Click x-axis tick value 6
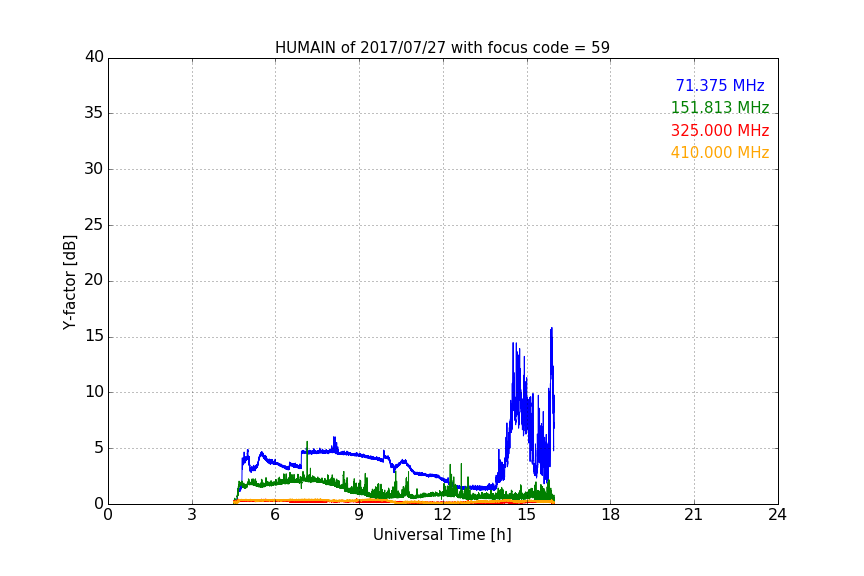 [x=275, y=515]
